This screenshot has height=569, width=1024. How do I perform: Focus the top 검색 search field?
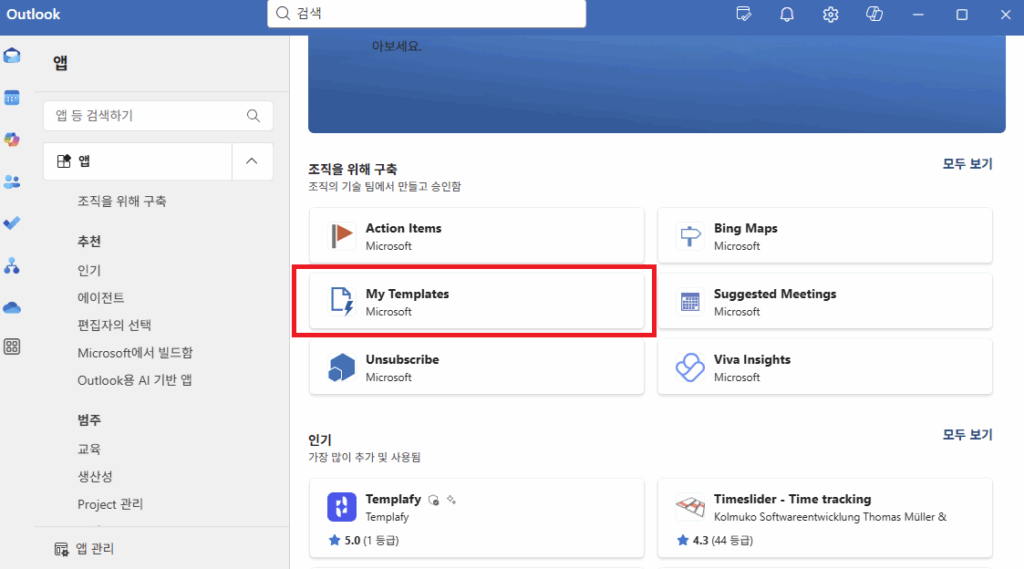426,14
